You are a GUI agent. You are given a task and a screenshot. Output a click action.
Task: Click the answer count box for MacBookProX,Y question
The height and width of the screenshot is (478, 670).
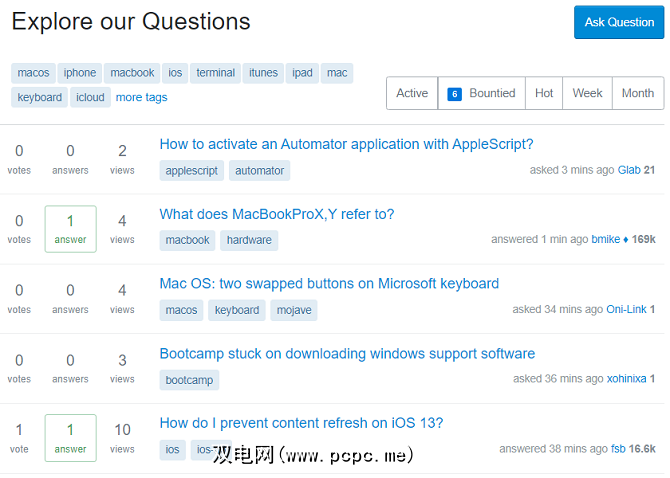point(70,228)
